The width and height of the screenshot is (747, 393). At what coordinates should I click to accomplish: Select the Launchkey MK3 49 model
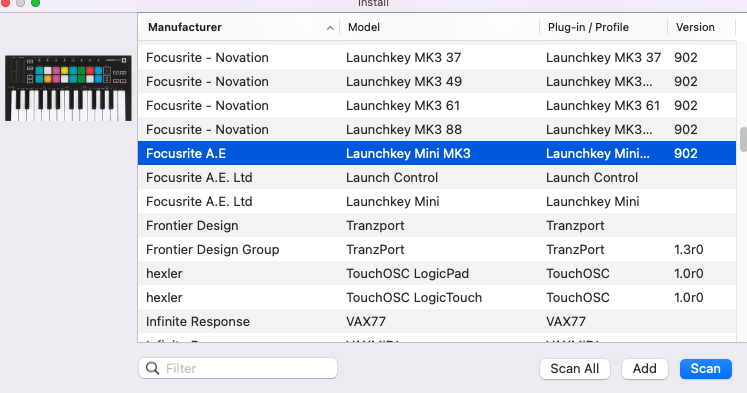point(404,81)
